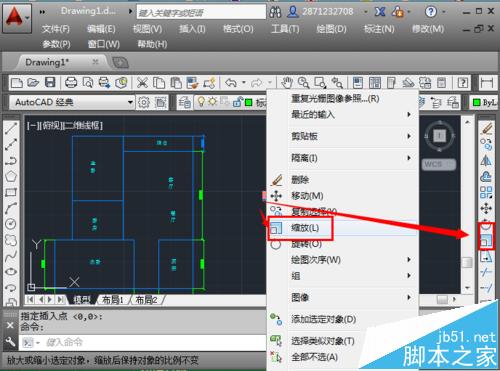Click the Match Properties brush icon
The height and width of the screenshot is (371, 500).
click(192, 82)
